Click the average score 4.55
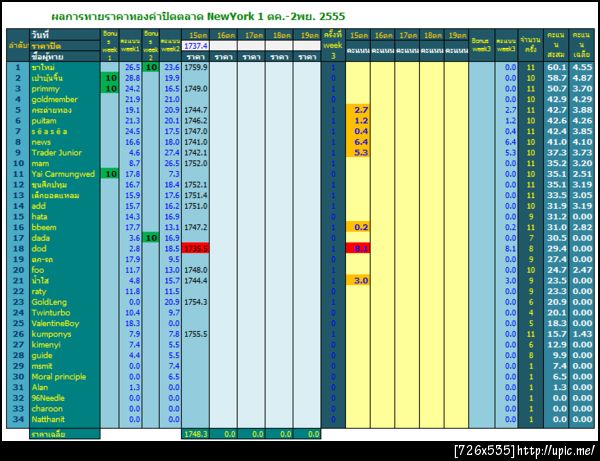 click(582, 67)
